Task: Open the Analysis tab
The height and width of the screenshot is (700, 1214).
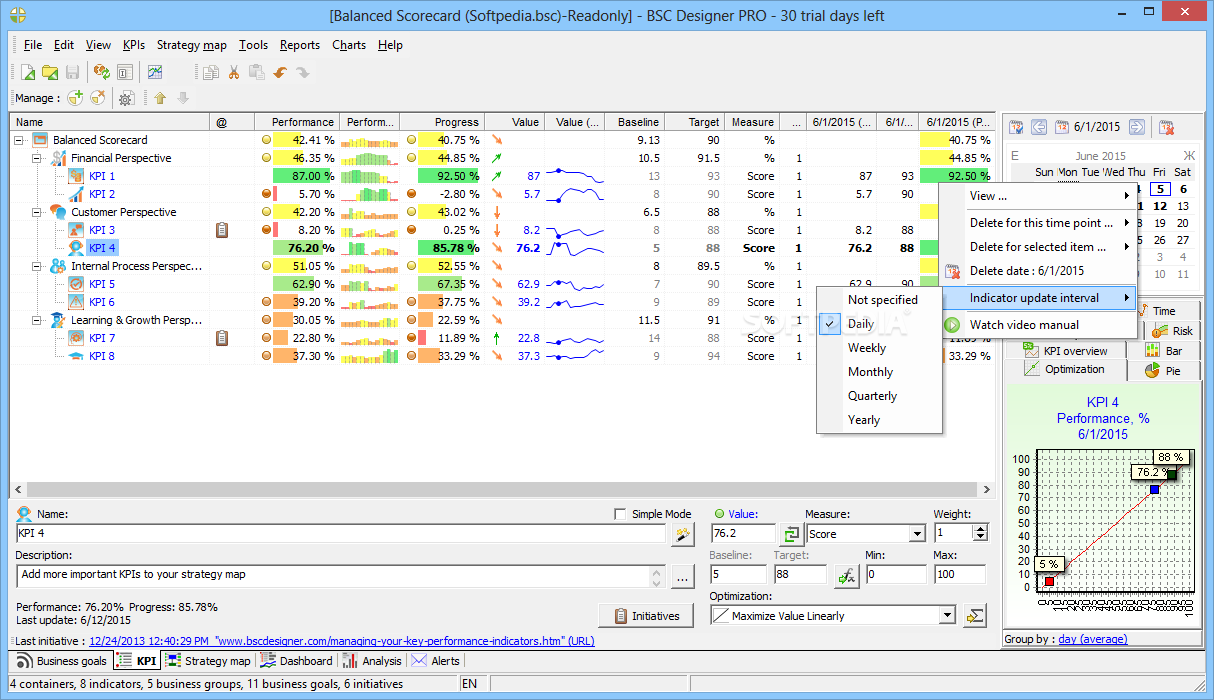Action: click(x=372, y=661)
